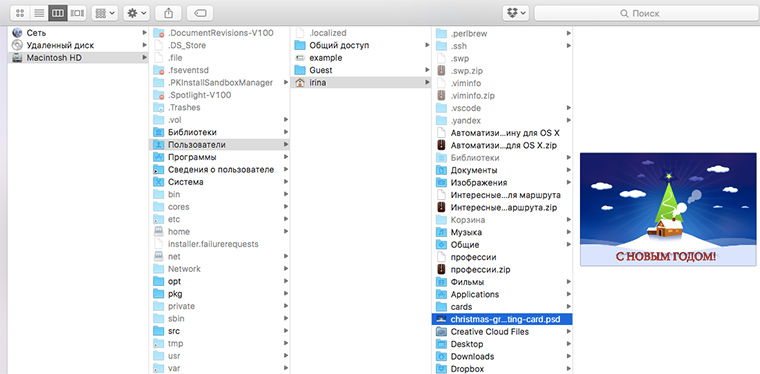Select the .Spotlight-V100 folder

coord(220,95)
